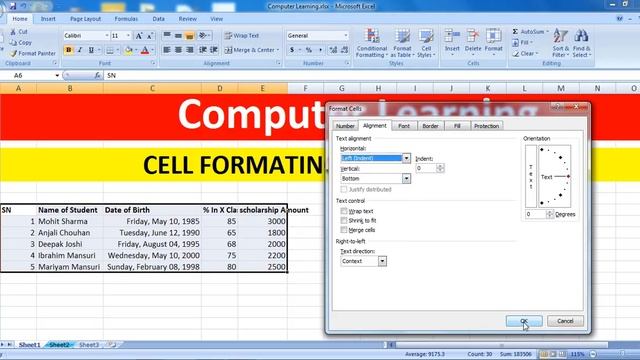Enable the Wrap text checkbox in dialog
640x360 pixels.
point(344,211)
